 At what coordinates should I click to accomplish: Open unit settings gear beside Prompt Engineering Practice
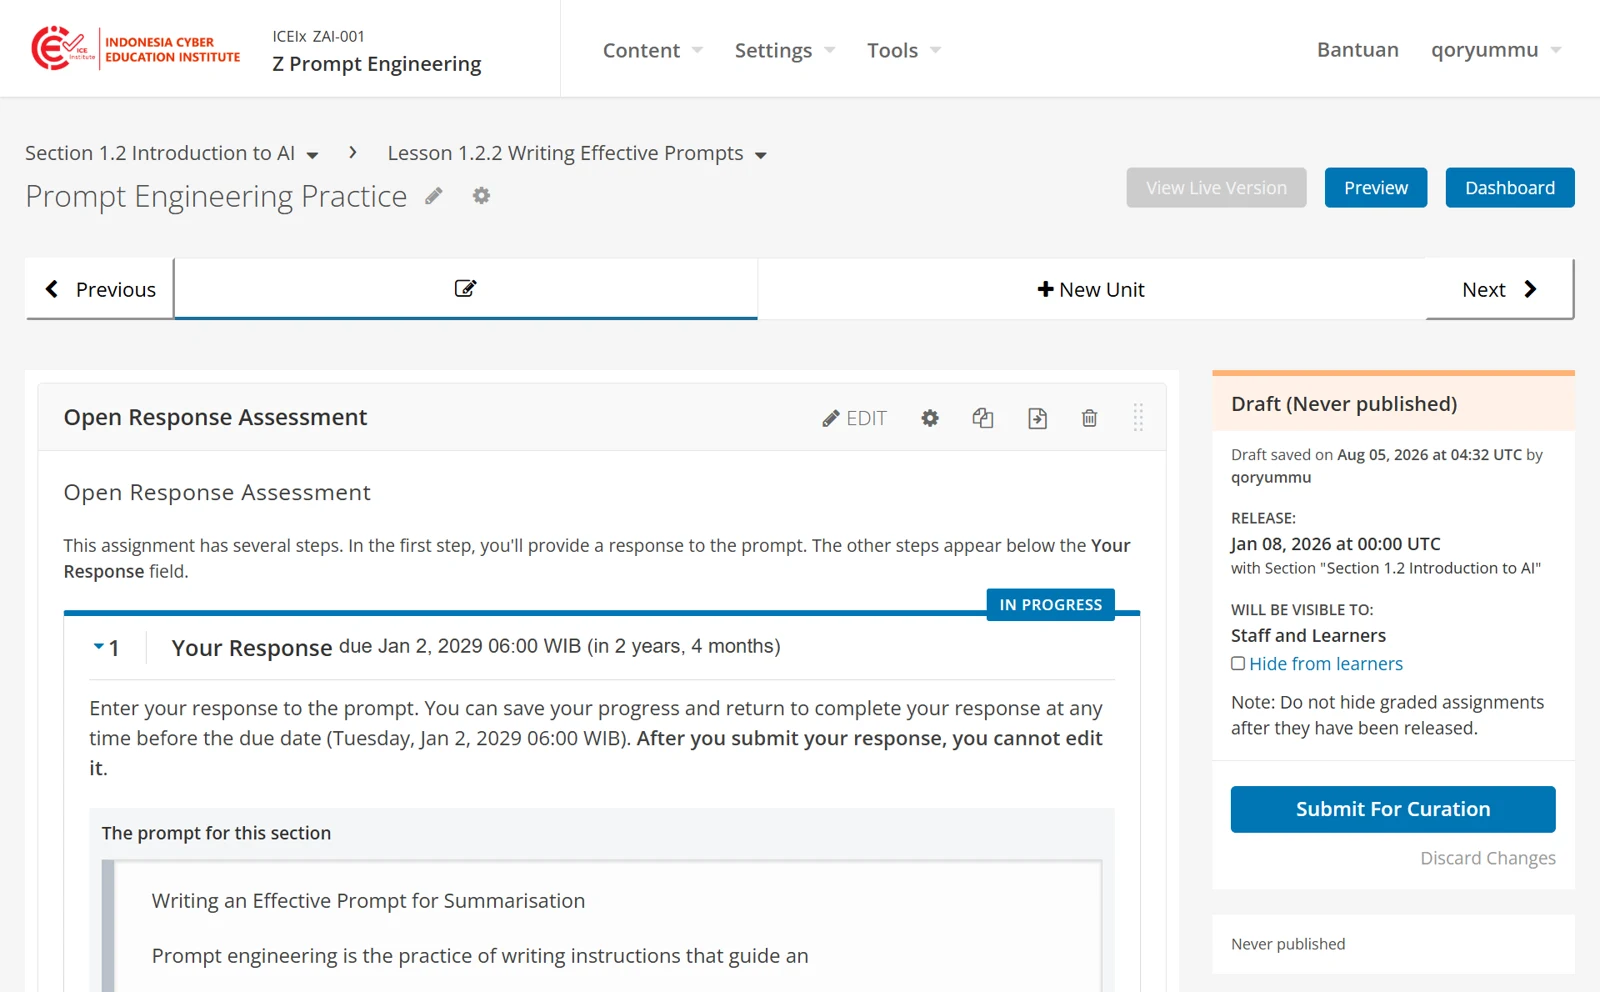481,196
